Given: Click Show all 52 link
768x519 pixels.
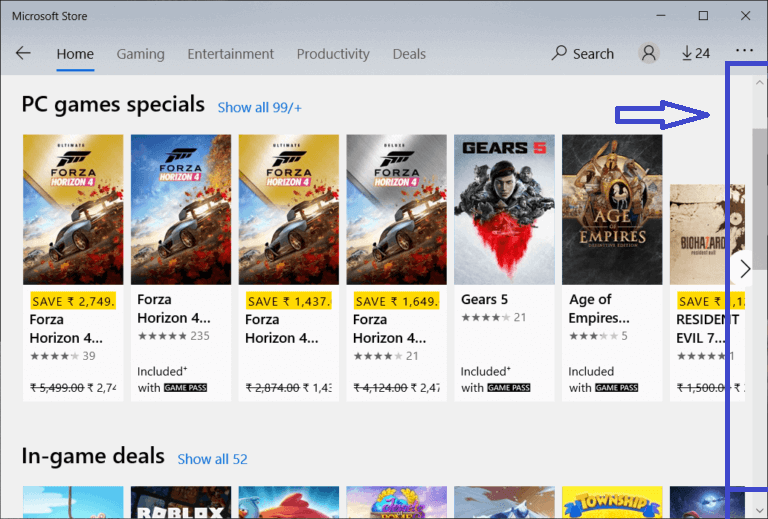Looking at the screenshot, I should 213,459.
